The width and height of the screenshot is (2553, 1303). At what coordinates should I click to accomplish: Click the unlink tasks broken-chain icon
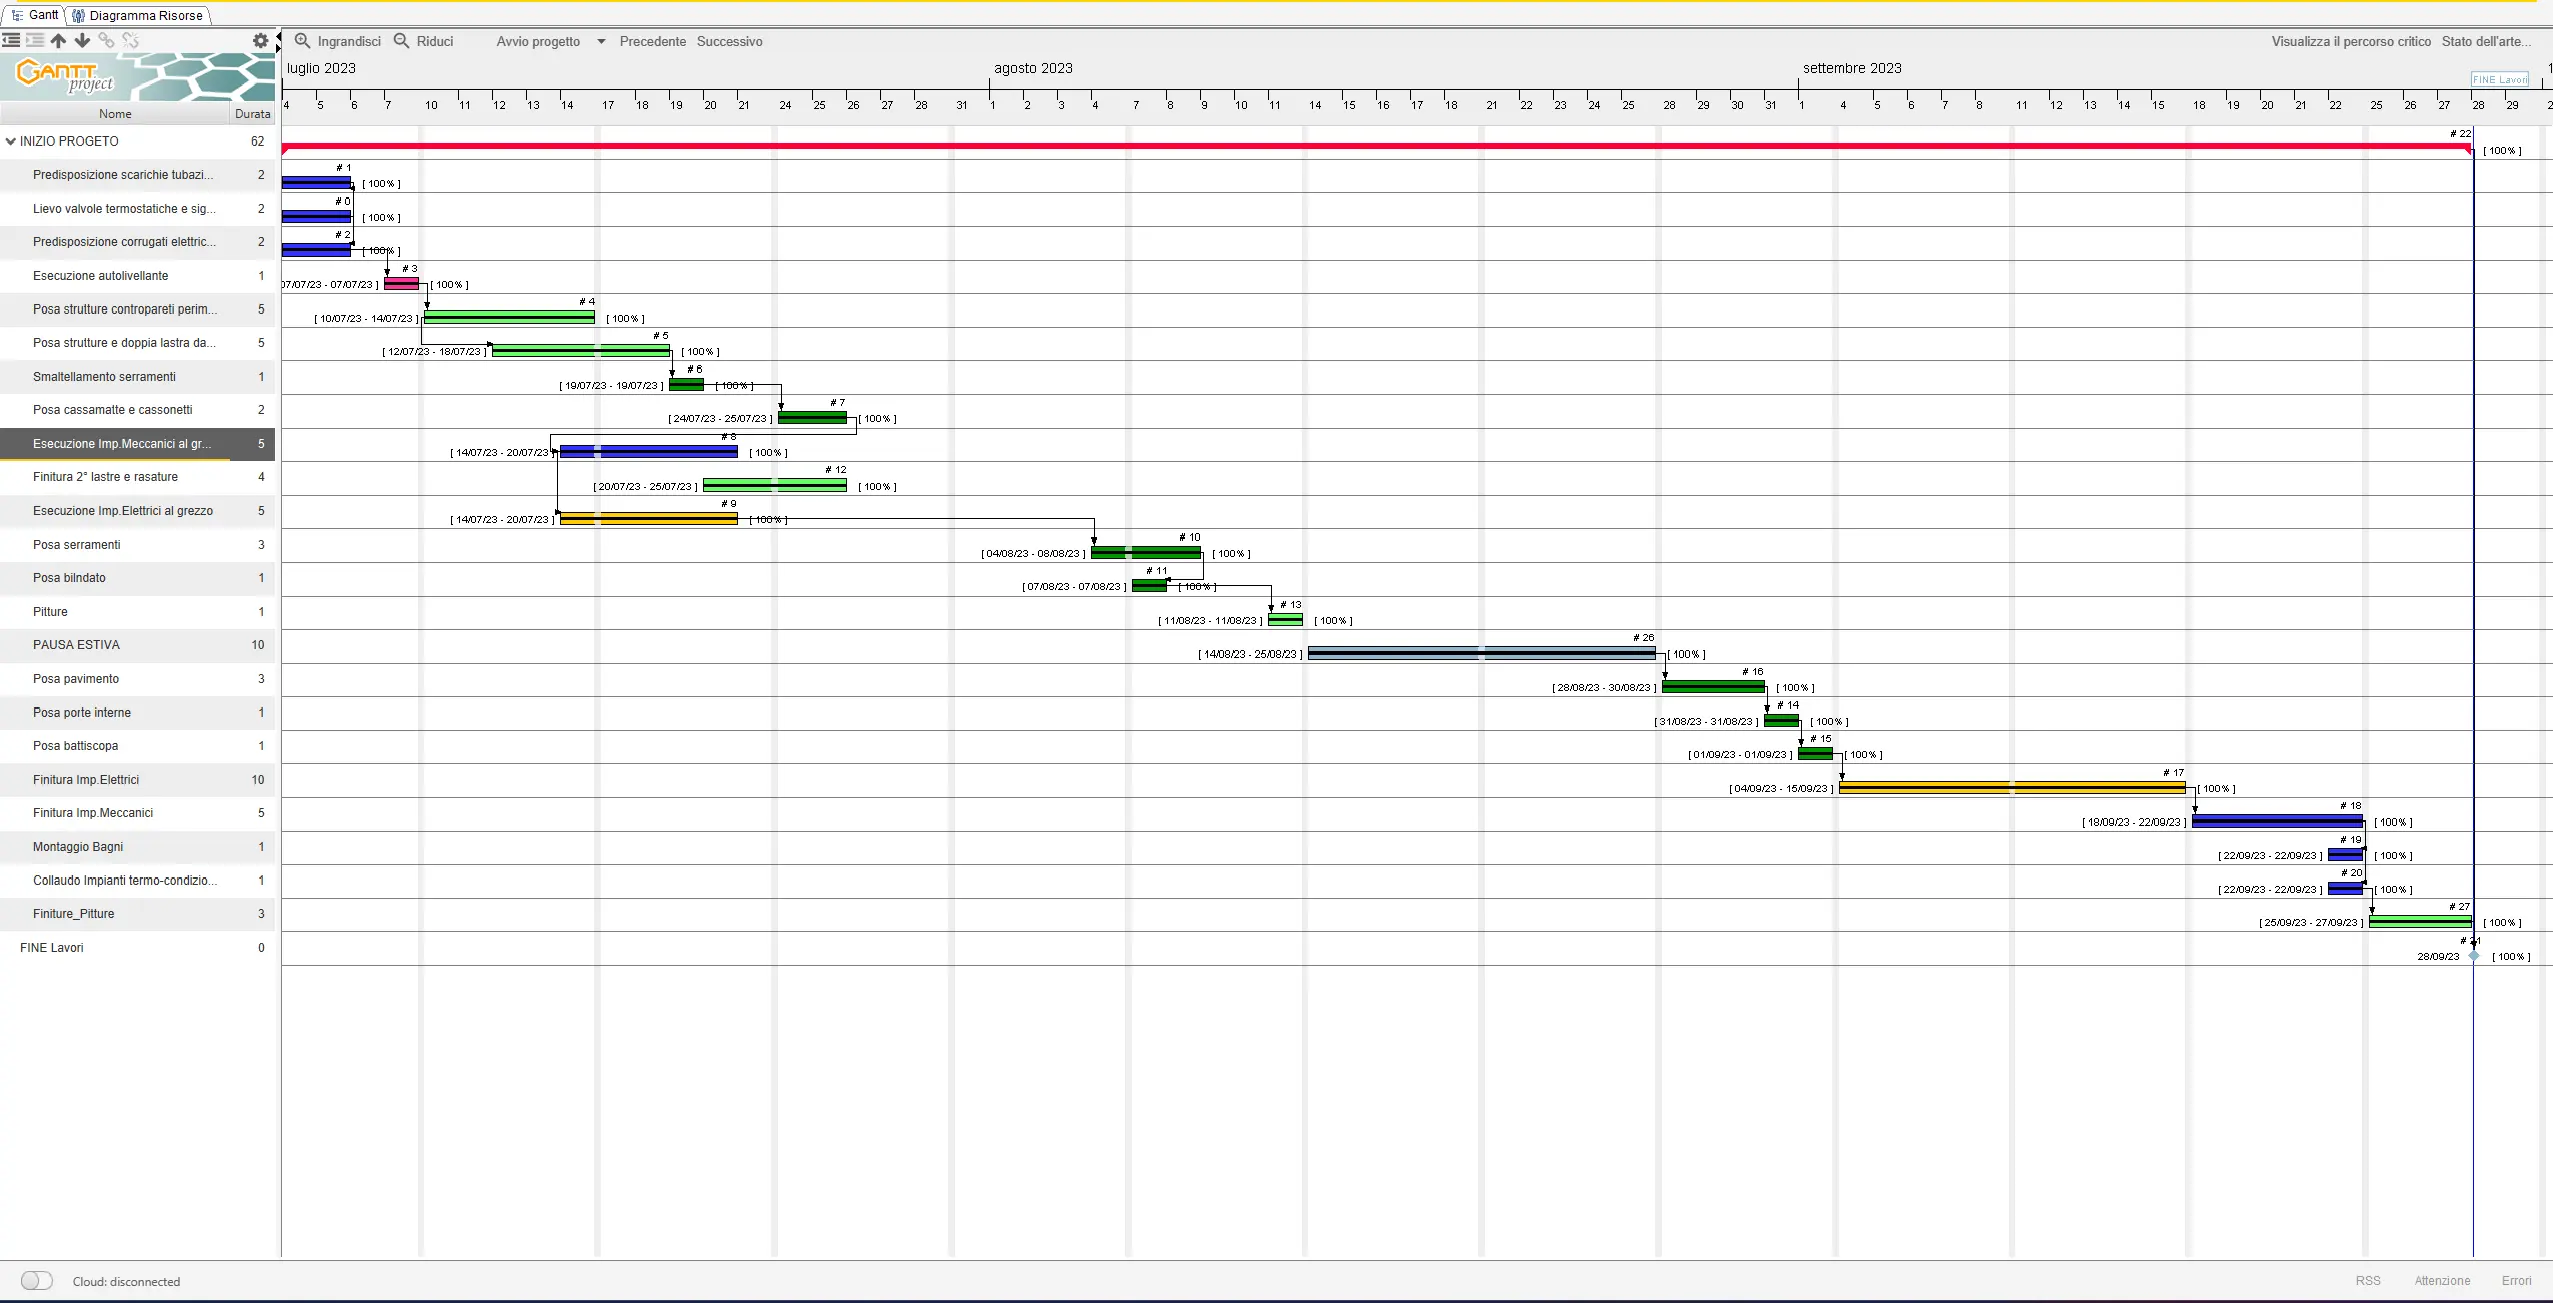130,41
